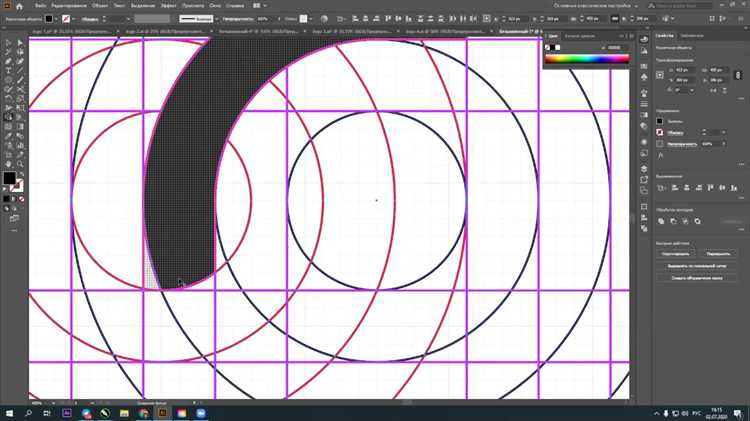
Task: Open the Объект menu
Action: [x=100, y=6]
